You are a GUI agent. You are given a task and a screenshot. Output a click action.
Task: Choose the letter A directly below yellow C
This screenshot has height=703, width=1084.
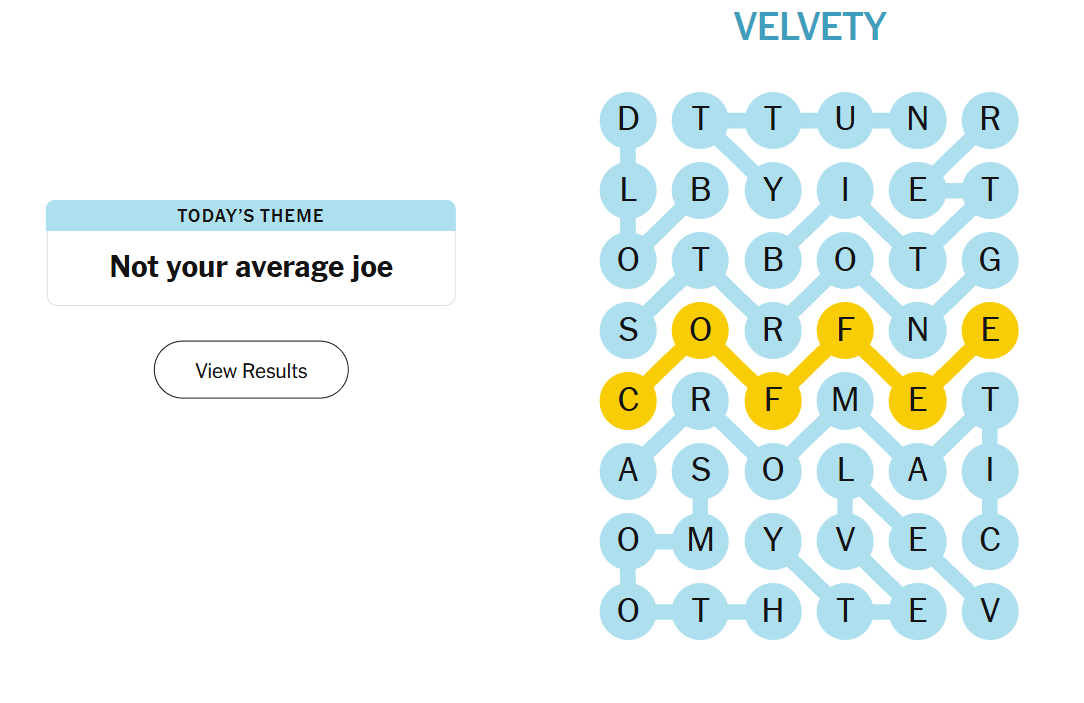tap(628, 470)
